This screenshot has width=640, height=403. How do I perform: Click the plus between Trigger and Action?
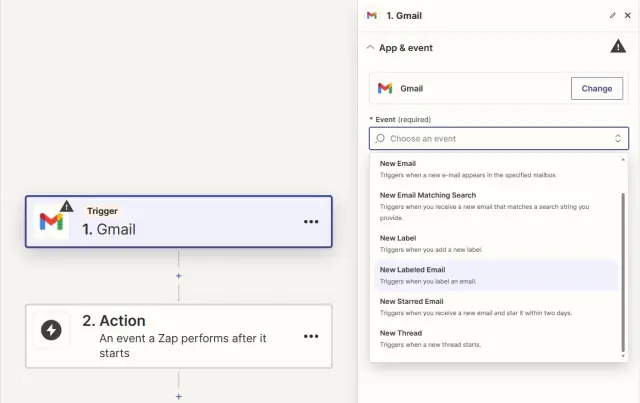click(179, 275)
